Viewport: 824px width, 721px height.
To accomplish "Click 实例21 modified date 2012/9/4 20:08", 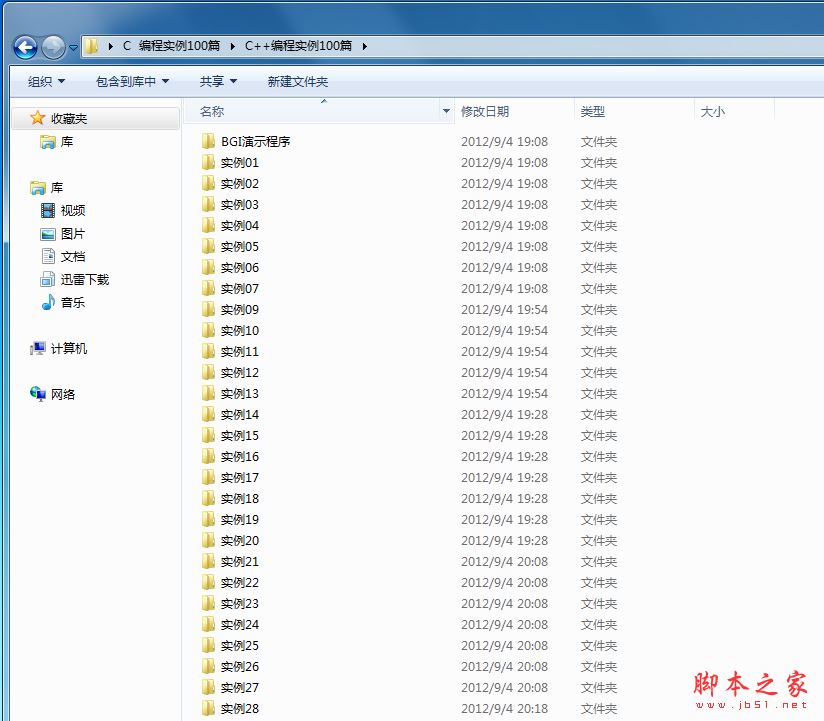I will click(x=504, y=562).
